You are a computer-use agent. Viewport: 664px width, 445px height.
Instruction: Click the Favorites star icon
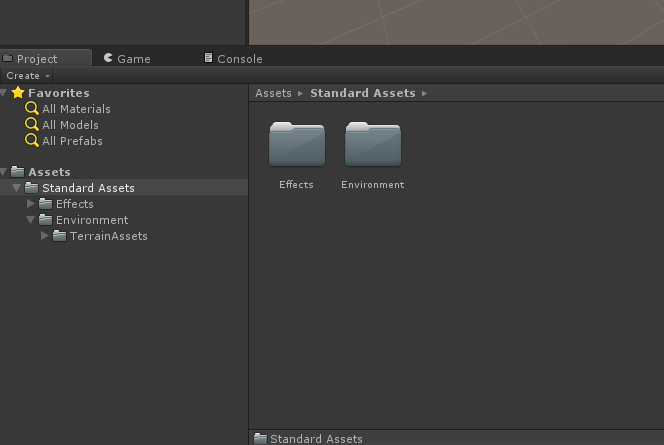(x=18, y=92)
